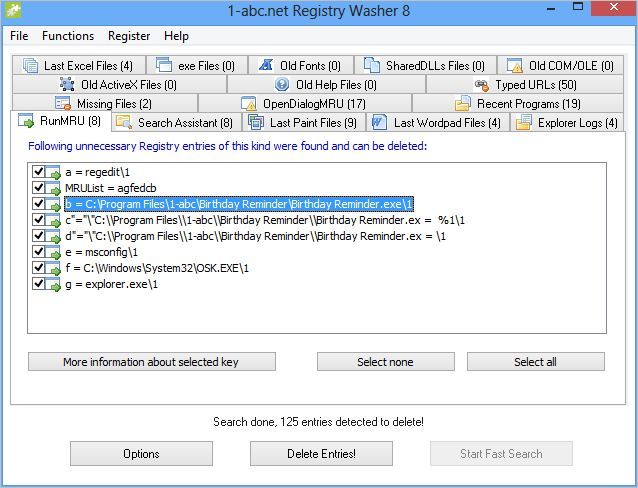Minimize the Registry Washer window
The image size is (638, 488).
[x=552, y=8]
